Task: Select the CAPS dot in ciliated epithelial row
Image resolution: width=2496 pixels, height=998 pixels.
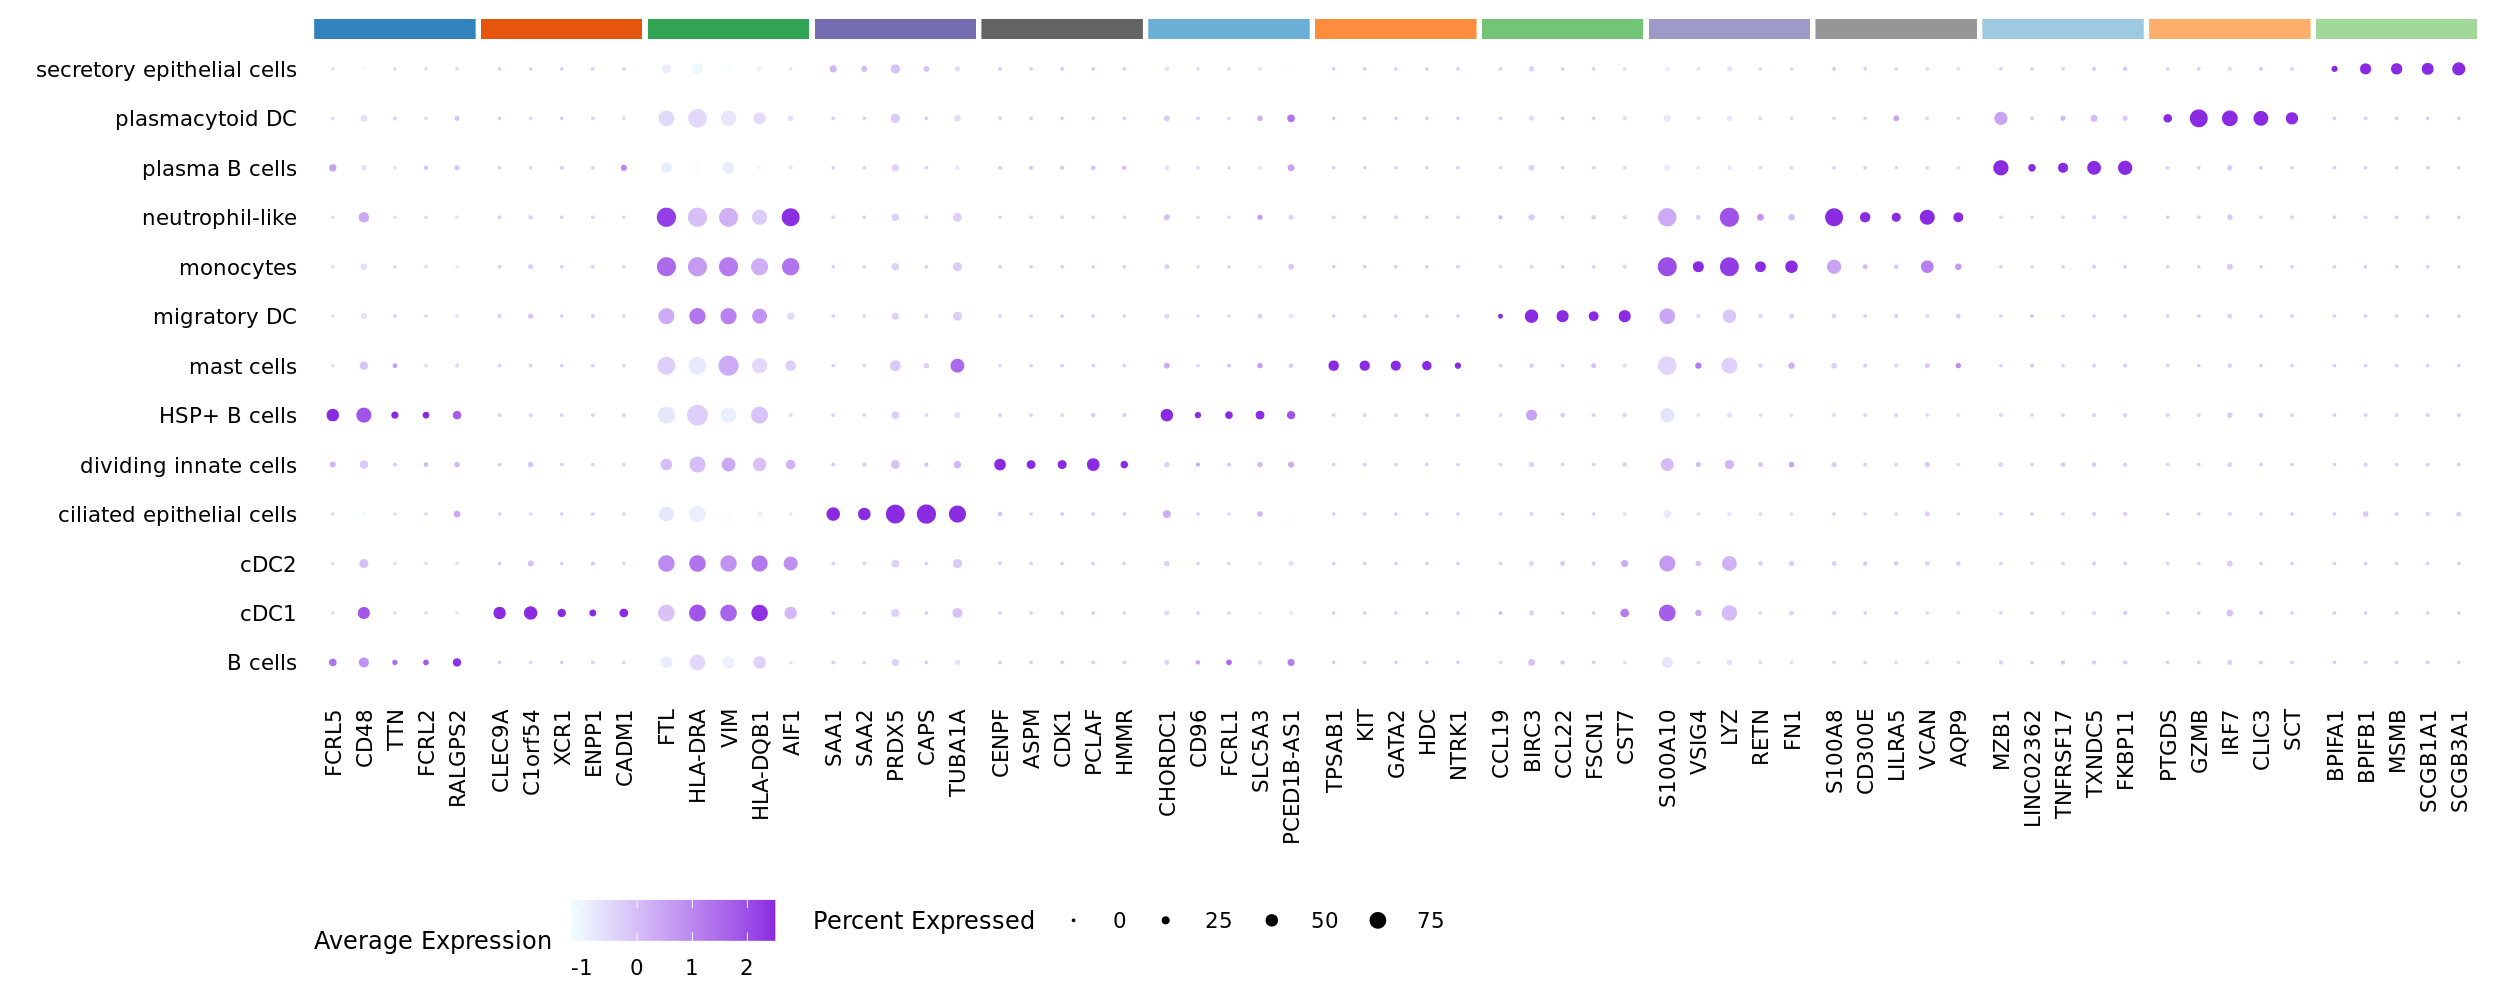Action: tap(926, 514)
